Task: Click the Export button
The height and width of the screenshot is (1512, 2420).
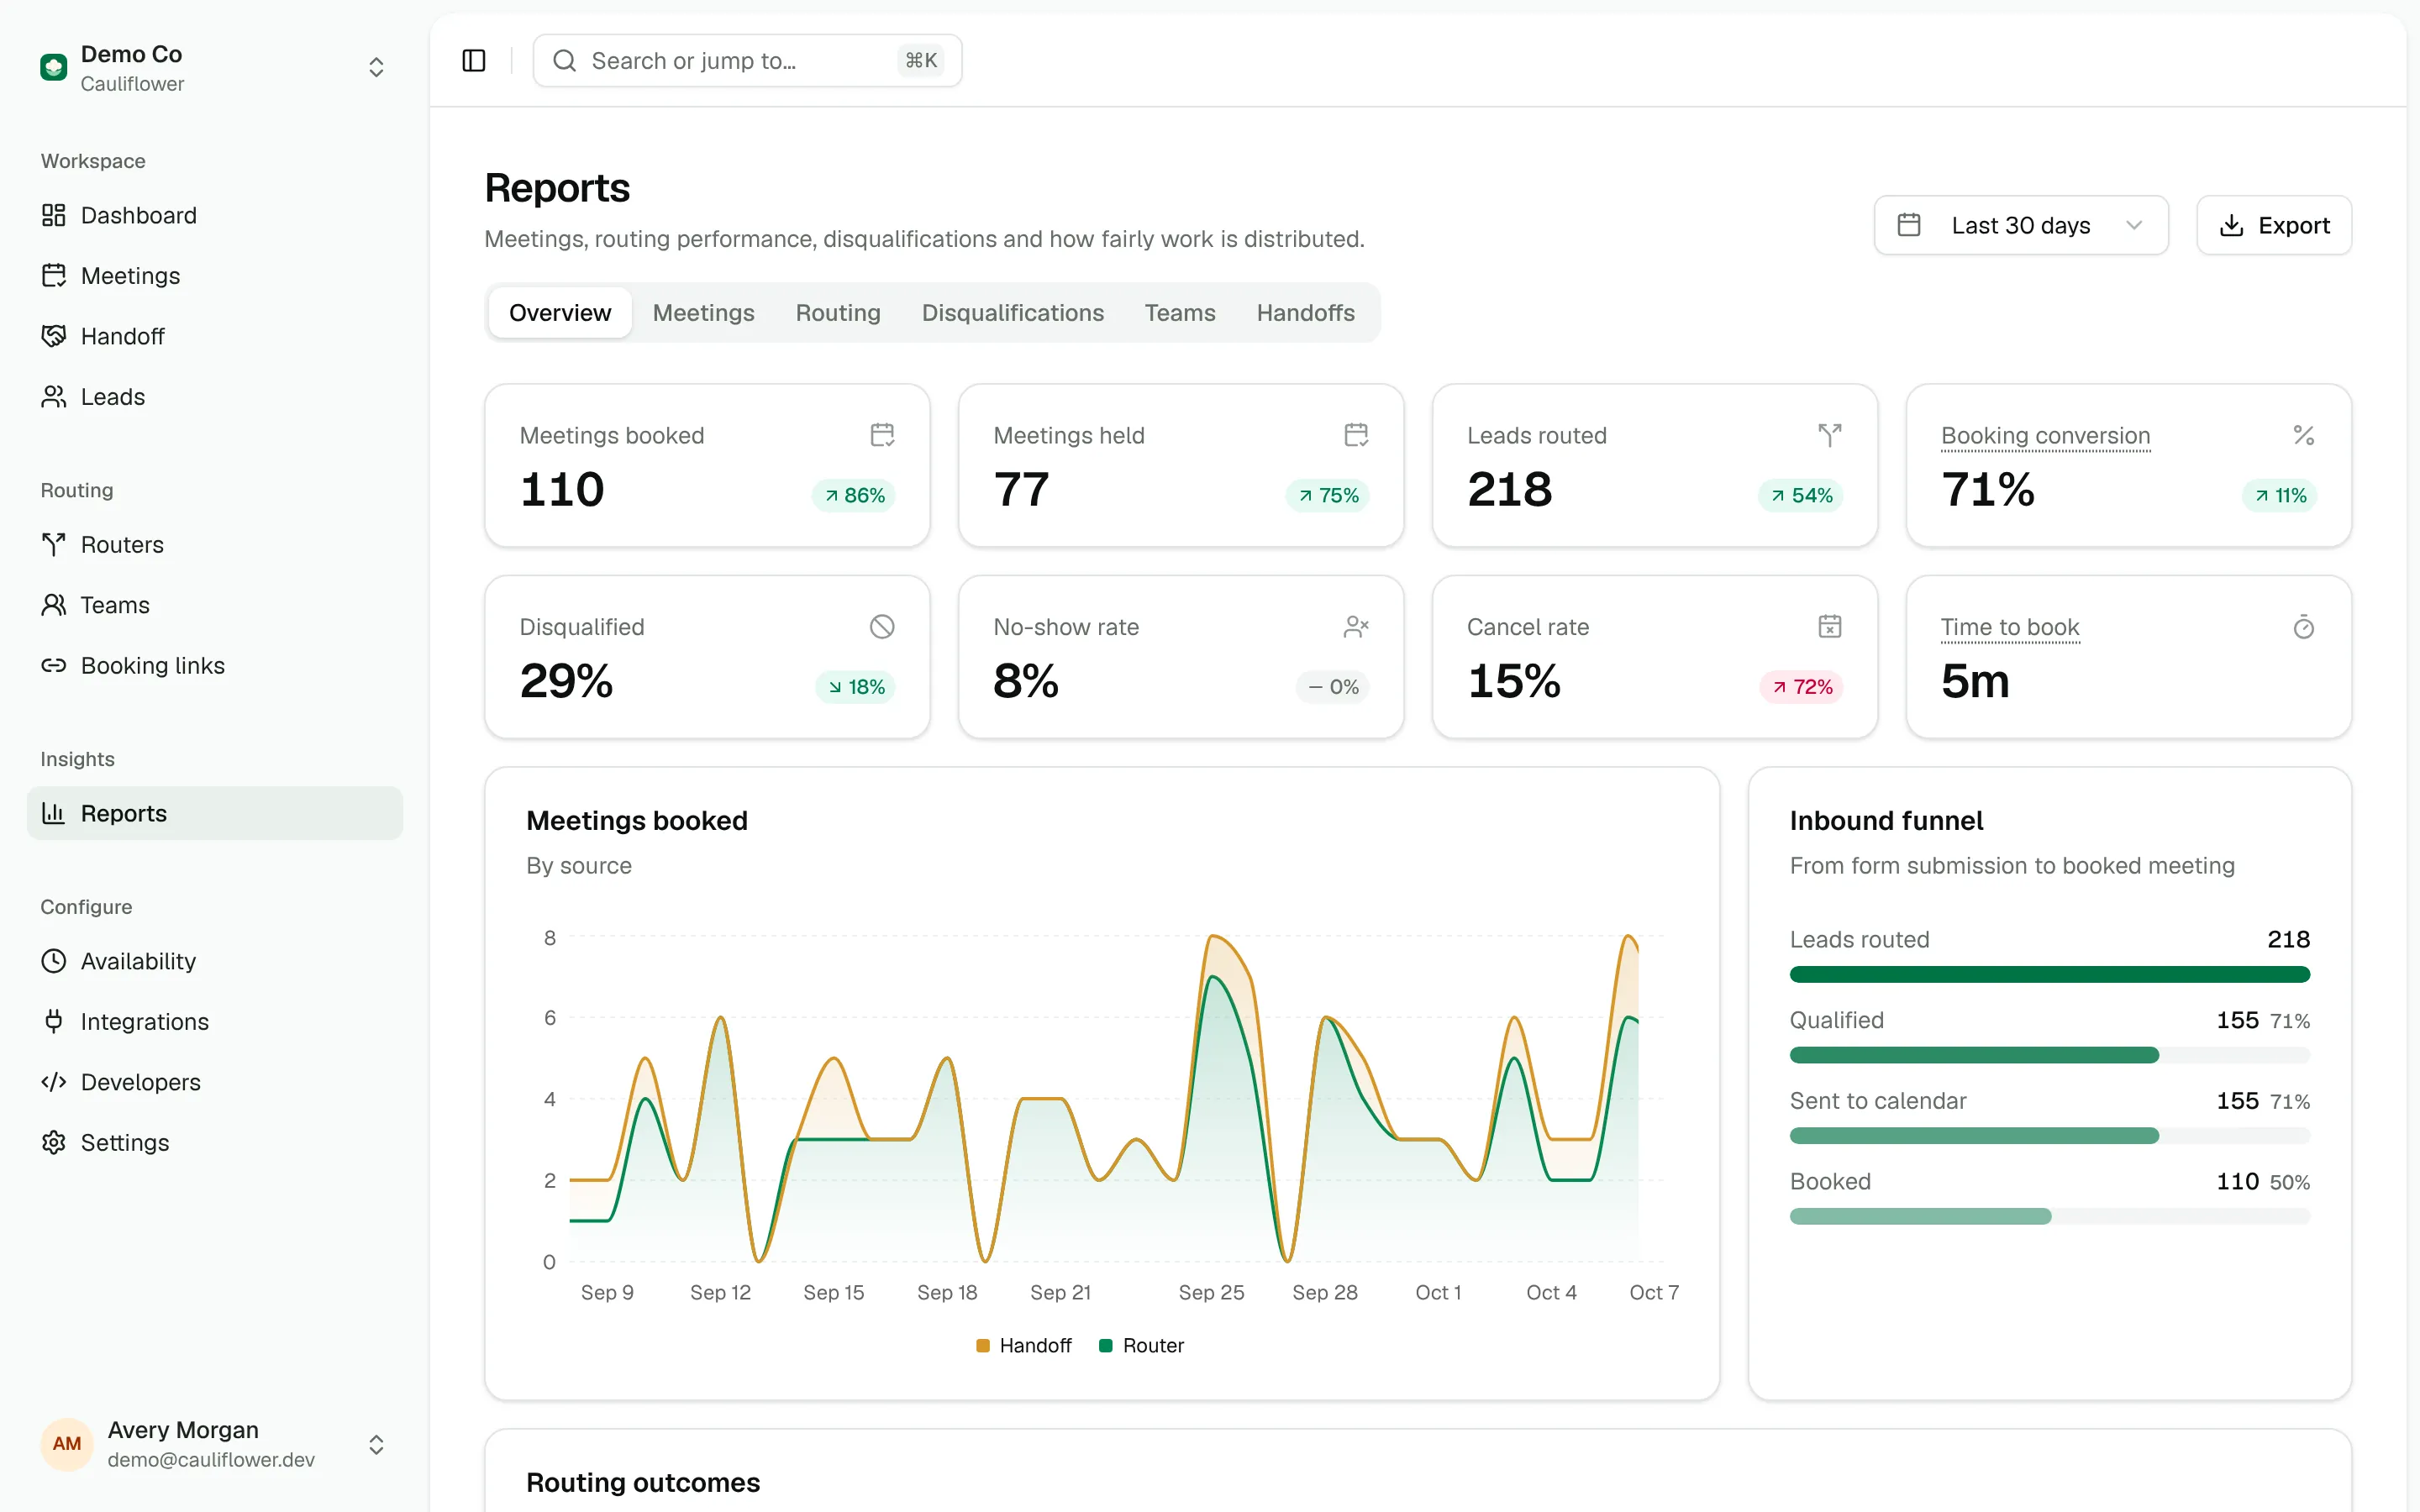Action: pyautogui.click(x=2273, y=225)
